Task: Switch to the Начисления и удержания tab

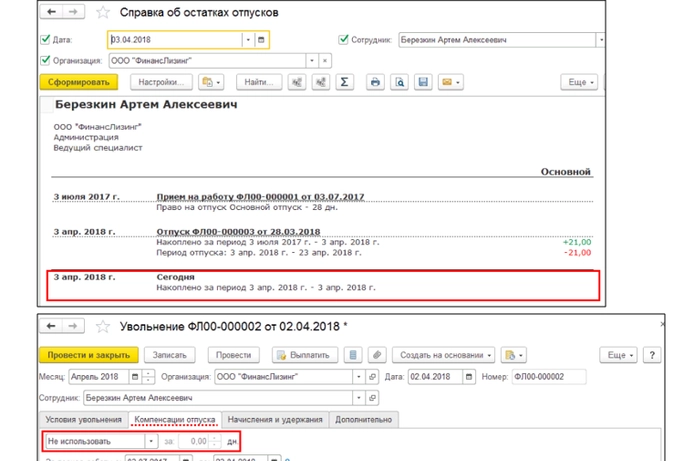Action: (275, 419)
